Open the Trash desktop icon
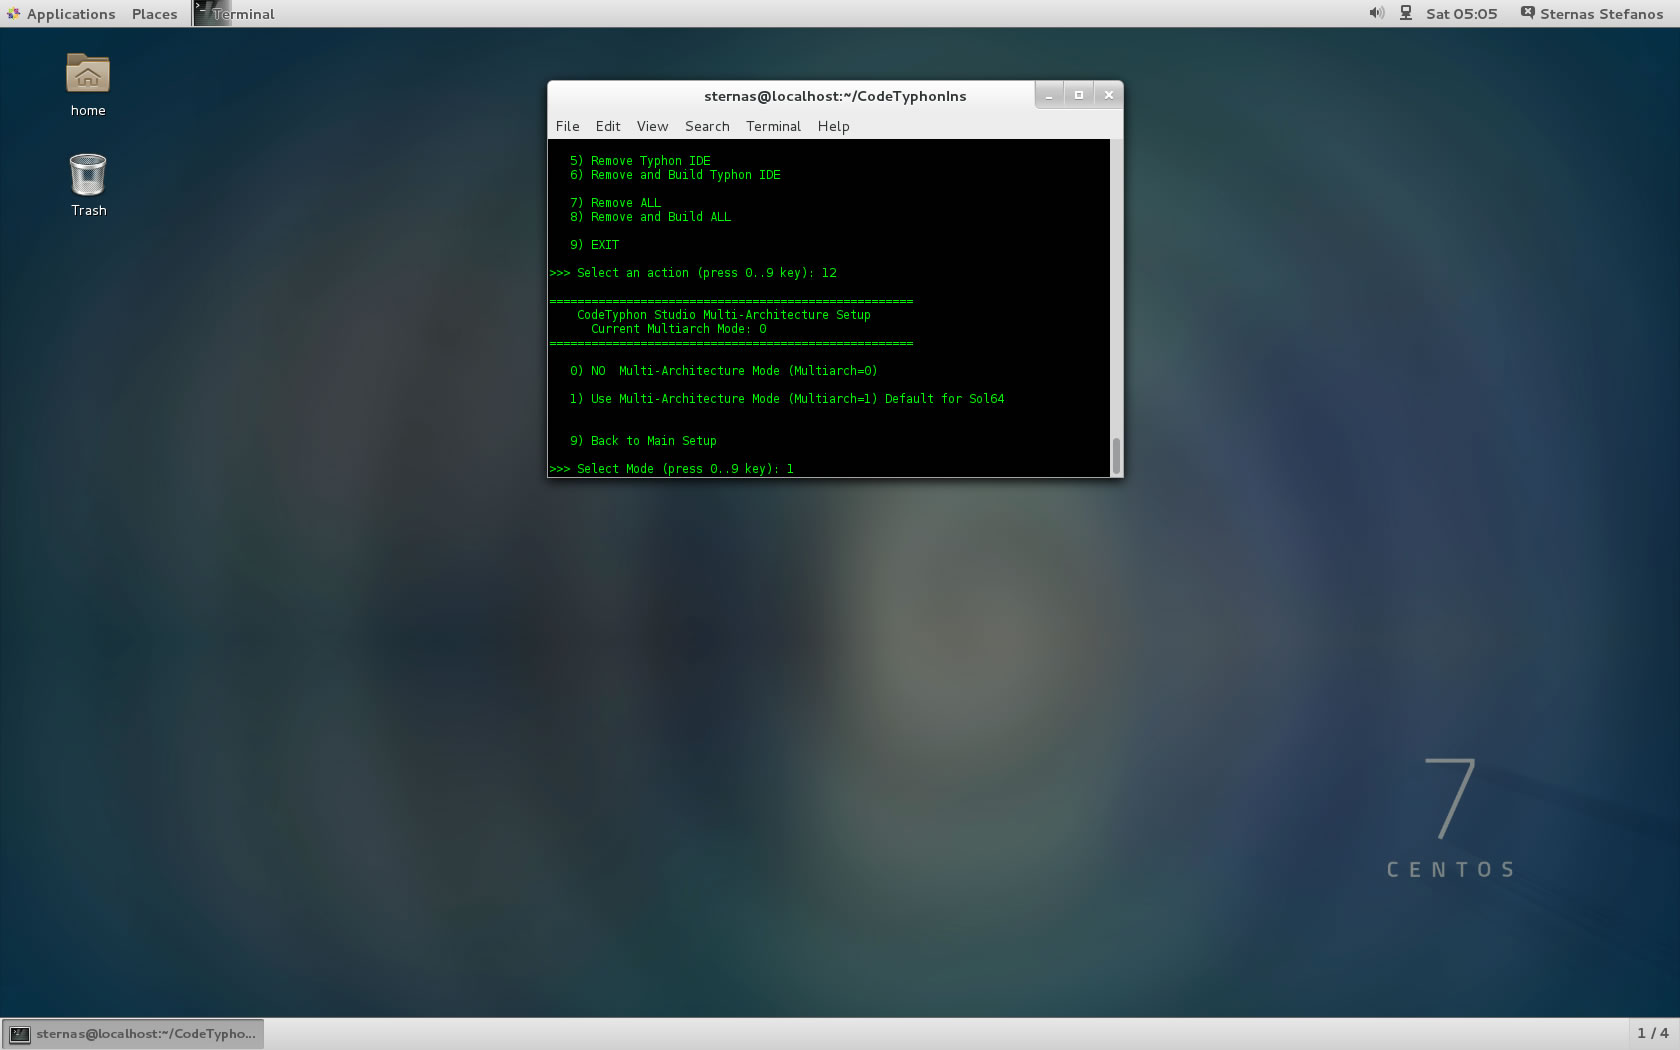The image size is (1680, 1050). click(88, 185)
